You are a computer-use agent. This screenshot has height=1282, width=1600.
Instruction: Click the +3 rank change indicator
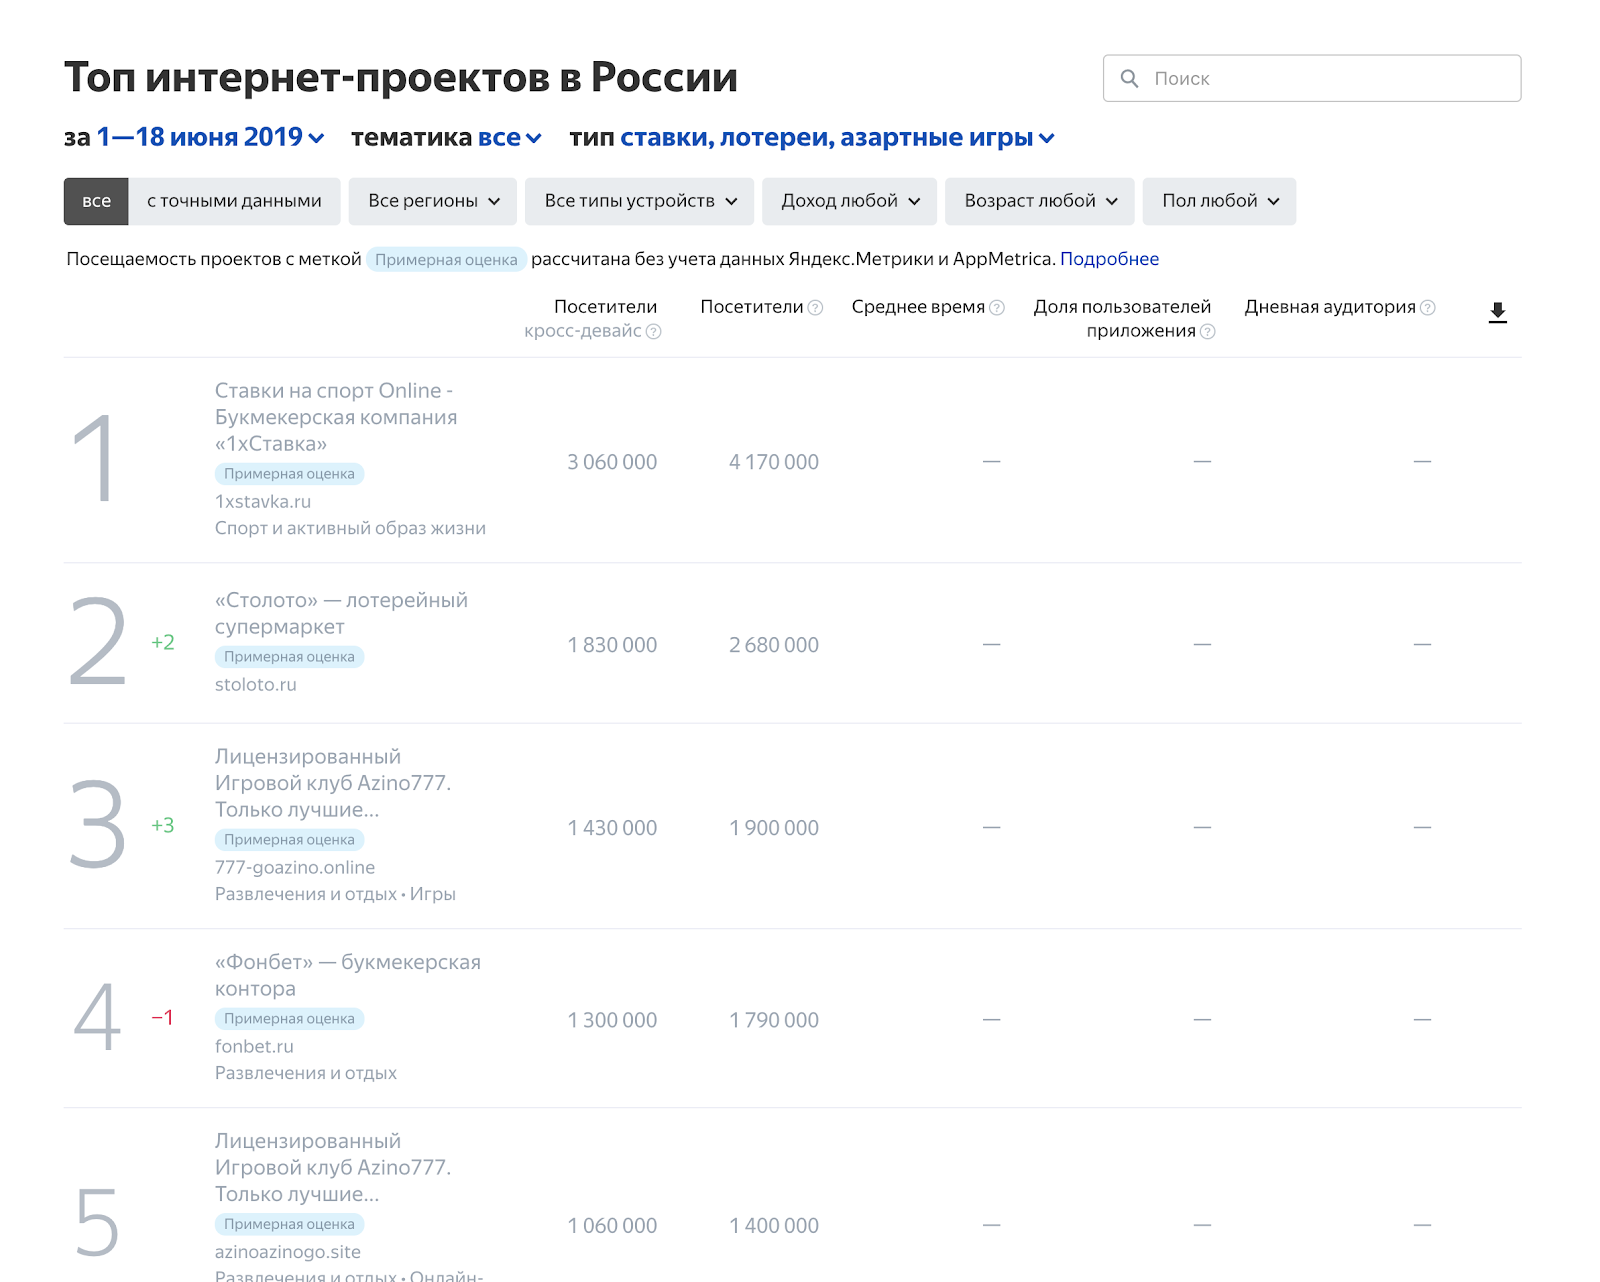click(163, 825)
